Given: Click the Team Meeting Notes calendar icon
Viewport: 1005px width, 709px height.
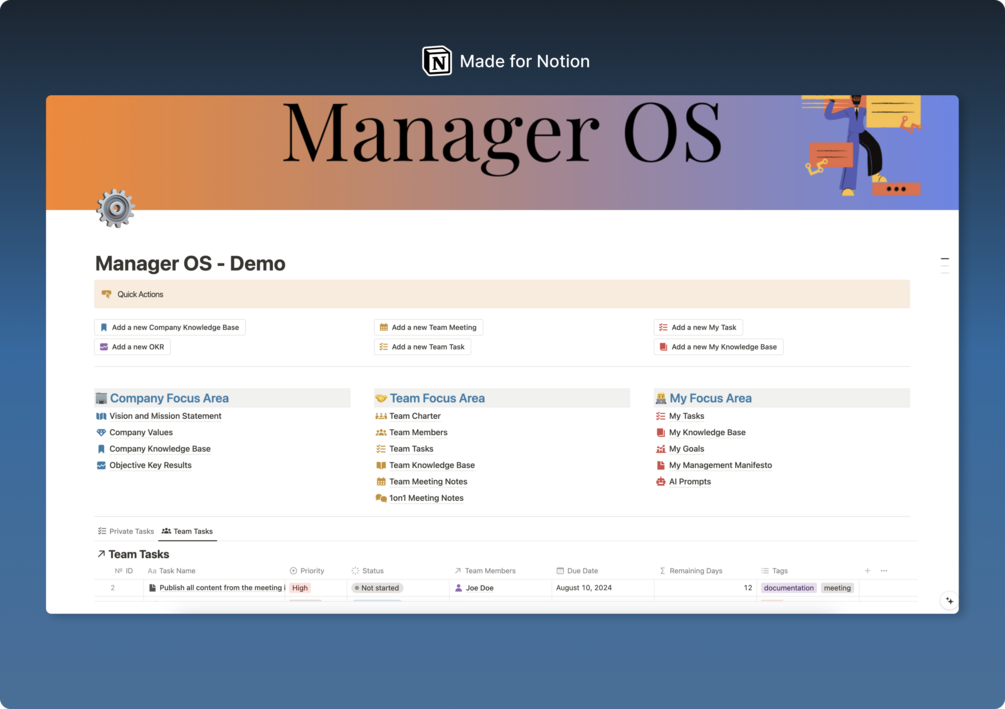Looking at the screenshot, I should (x=381, y=481).
